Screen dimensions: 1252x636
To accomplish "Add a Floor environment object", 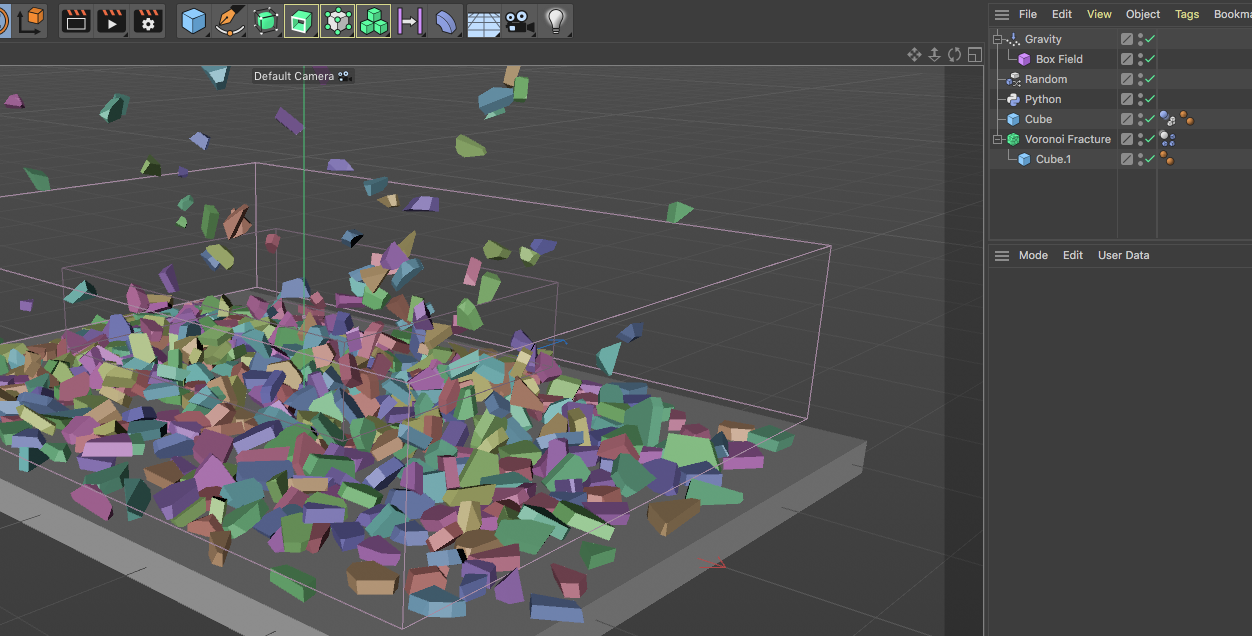I will tap(483, 21).
